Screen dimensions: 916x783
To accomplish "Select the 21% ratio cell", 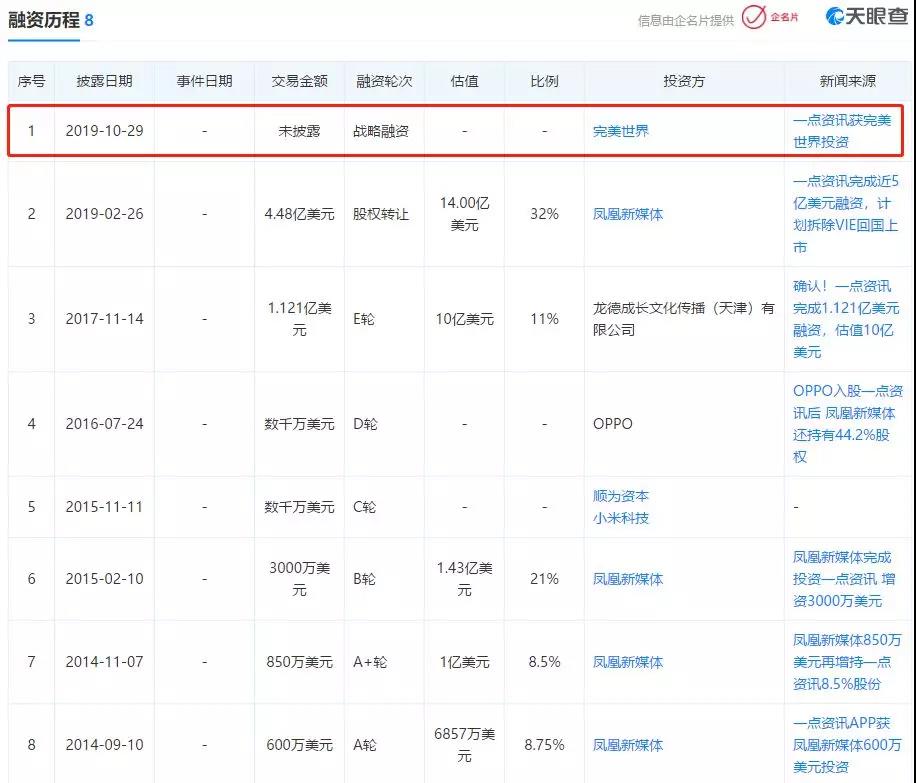I will coord(544,578).
